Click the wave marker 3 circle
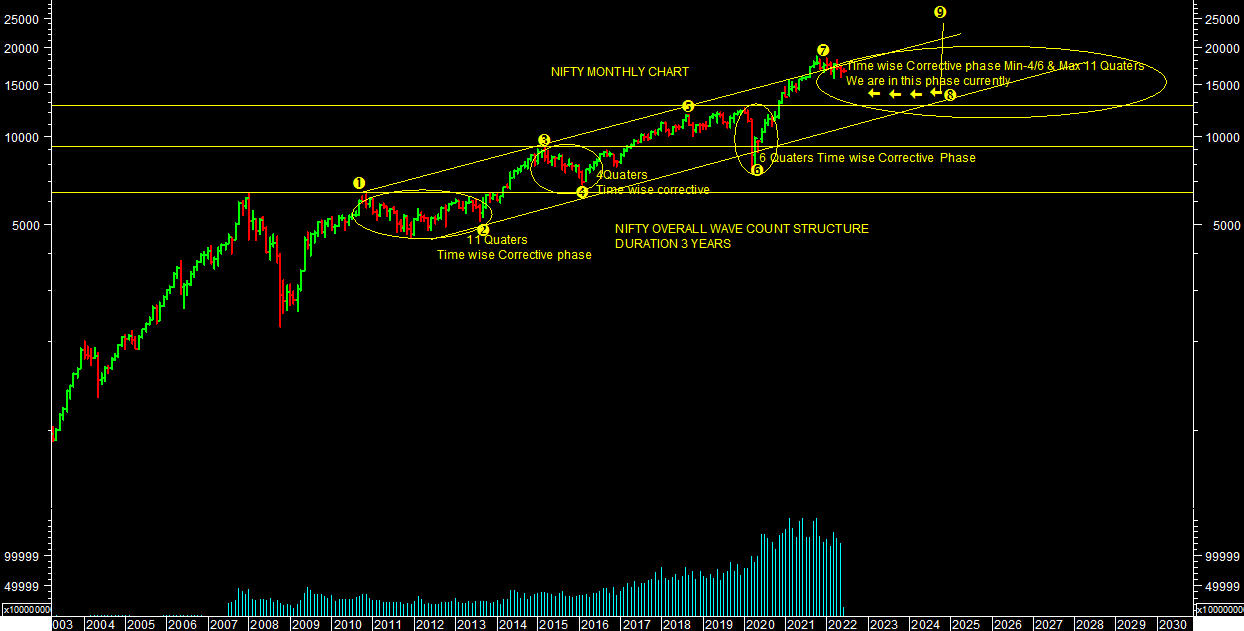The height and width of the screenshot is (631, 1244). (544, 141)
